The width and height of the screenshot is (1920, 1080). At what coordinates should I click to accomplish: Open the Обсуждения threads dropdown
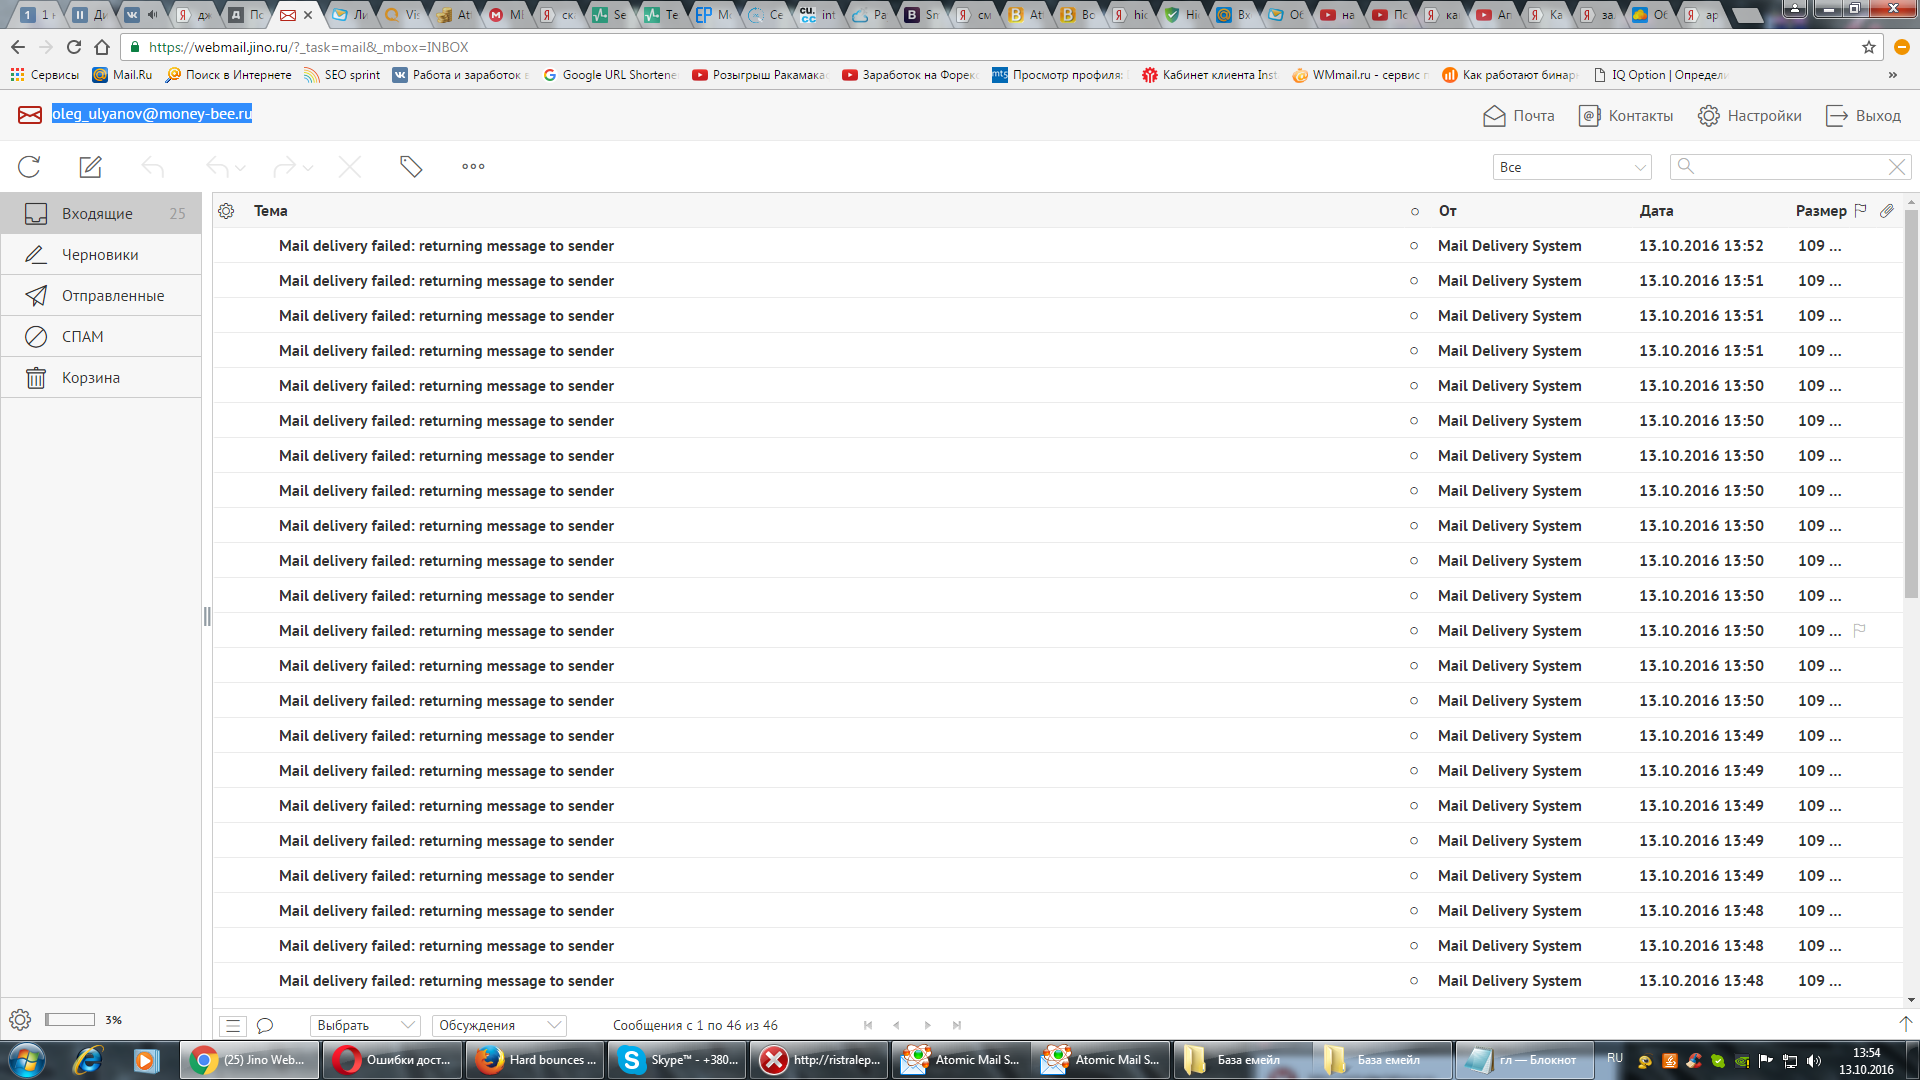click(499, 1025)
